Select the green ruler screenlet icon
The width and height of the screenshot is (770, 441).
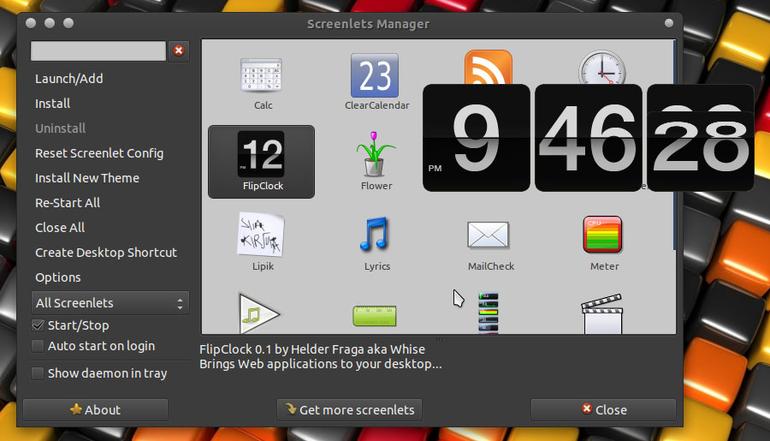tap(375, 316)
